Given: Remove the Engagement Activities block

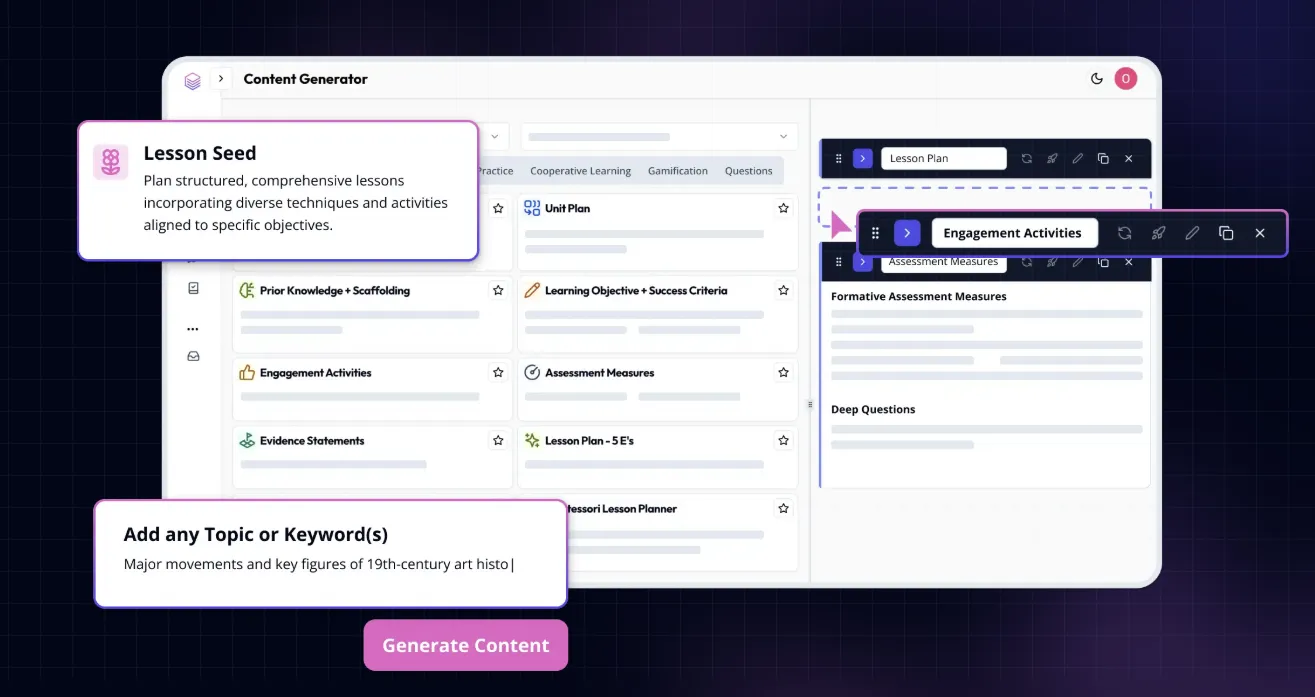Looking at the screenshot, I should [x=1260, y=233].
